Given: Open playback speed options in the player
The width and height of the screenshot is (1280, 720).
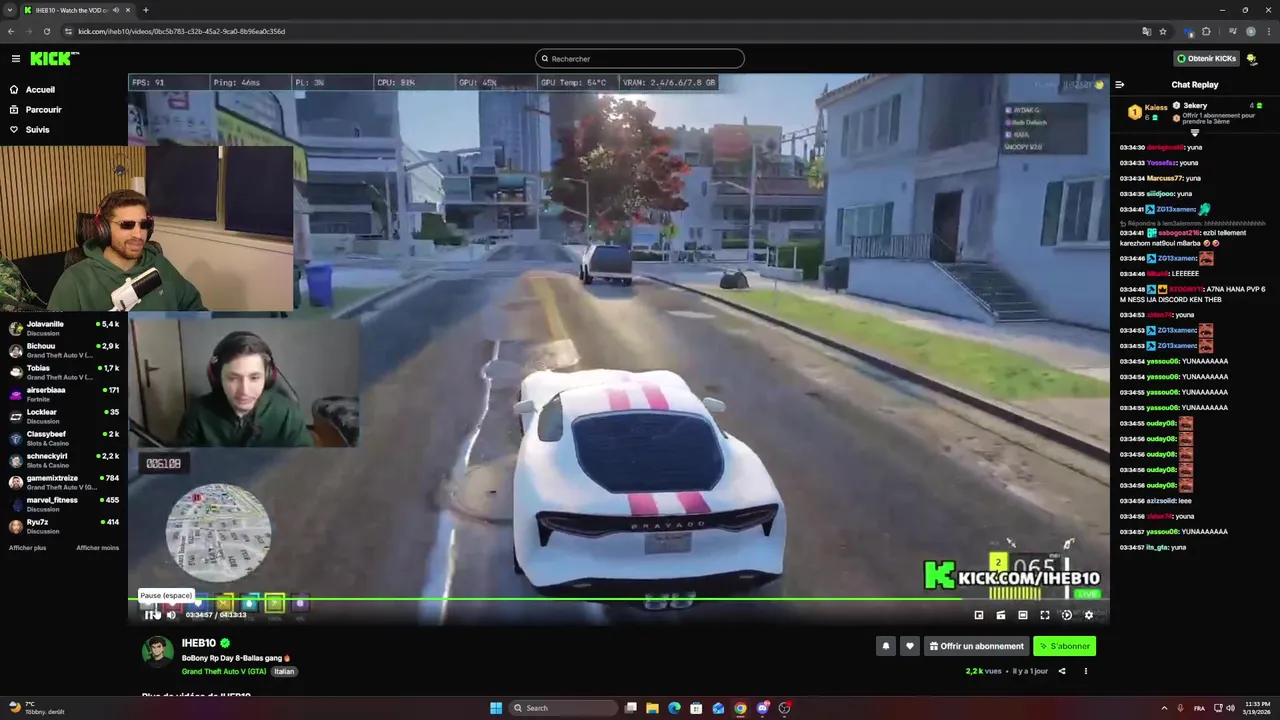Looking at the screenshot, I should click(1066, 615).
